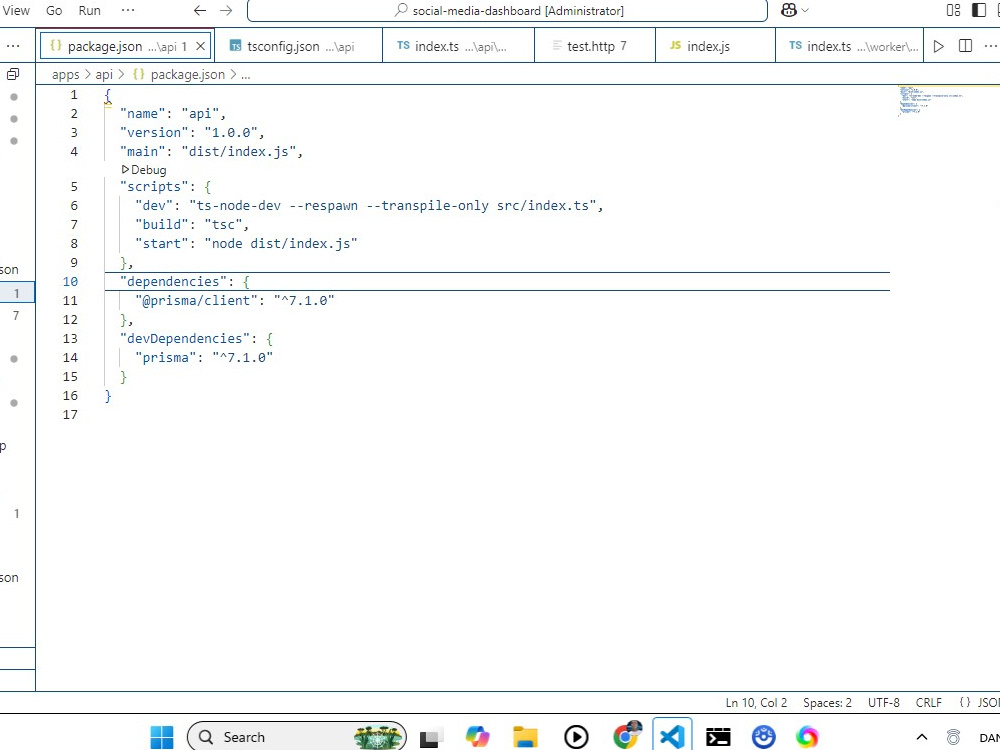Change indentation via Spaces: 2
This screenshot has height=750, width=1000.
pyautogui.click(x=827, y=702)
